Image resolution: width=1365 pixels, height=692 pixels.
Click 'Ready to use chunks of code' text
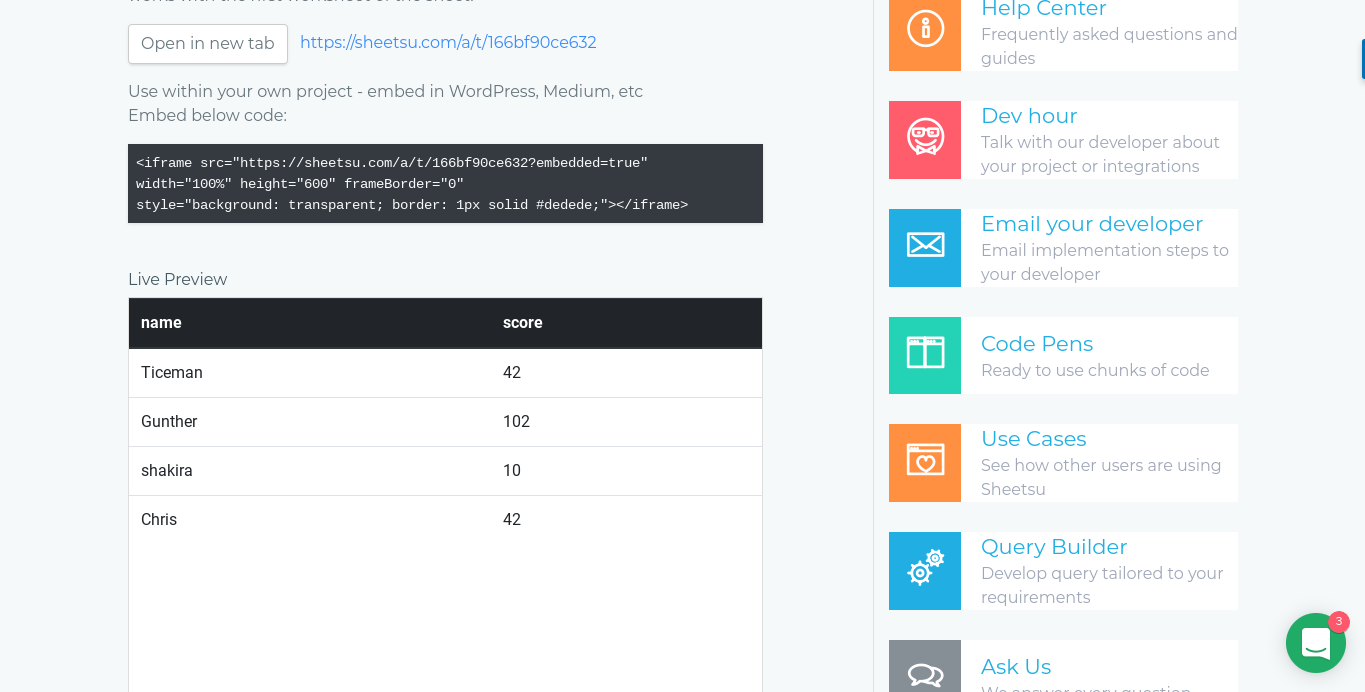1095,370
